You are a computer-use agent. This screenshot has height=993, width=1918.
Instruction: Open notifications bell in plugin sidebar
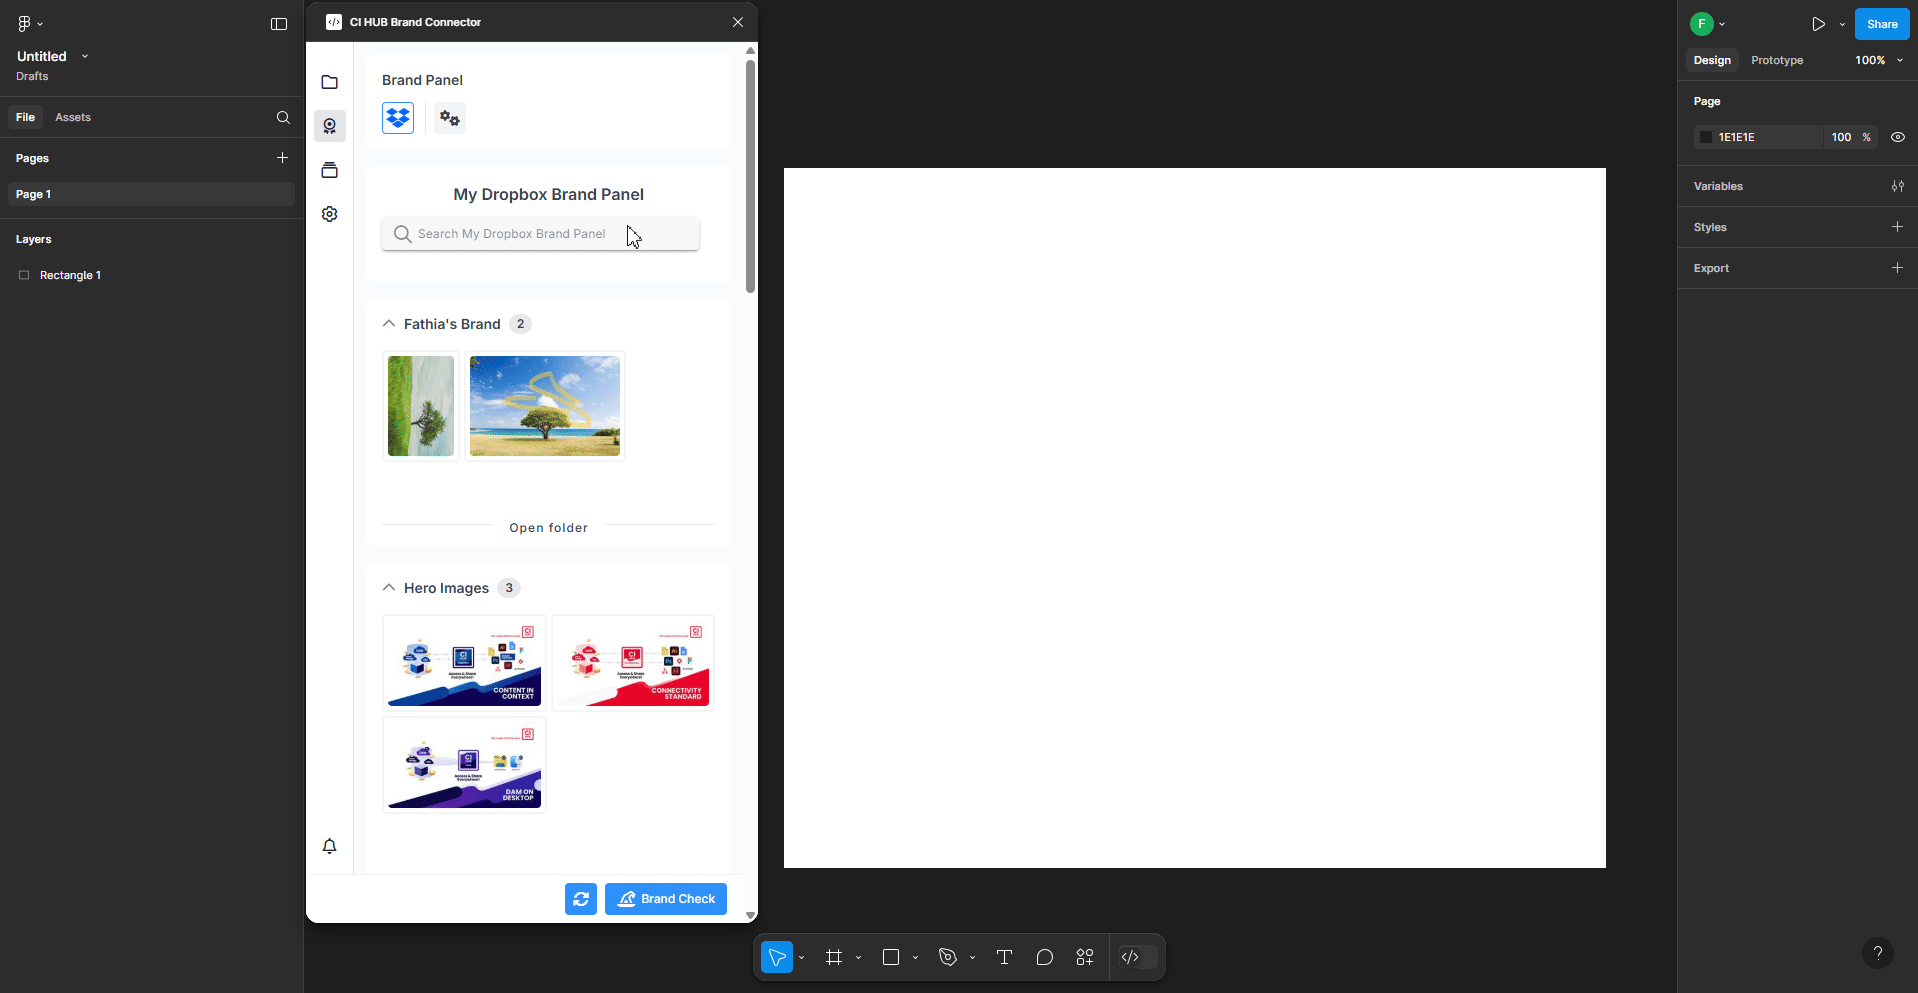[330, 846]
